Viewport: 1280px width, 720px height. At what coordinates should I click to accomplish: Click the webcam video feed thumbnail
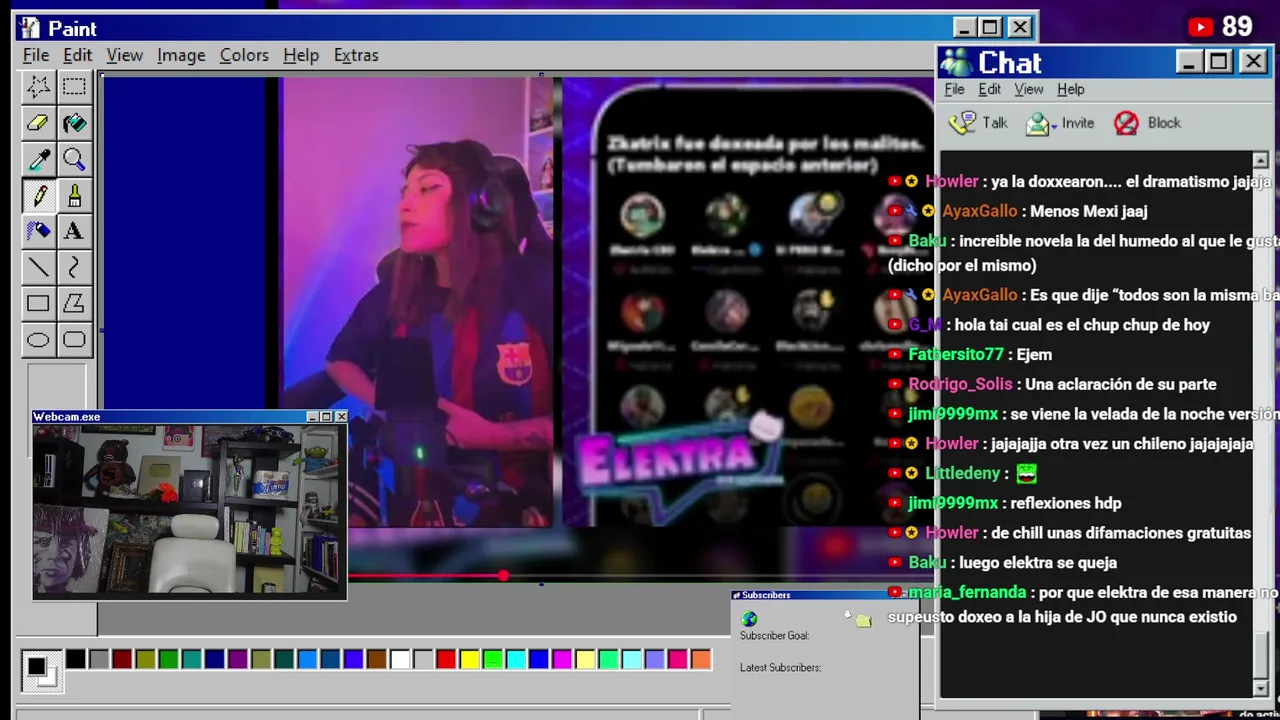click(189, 511)
